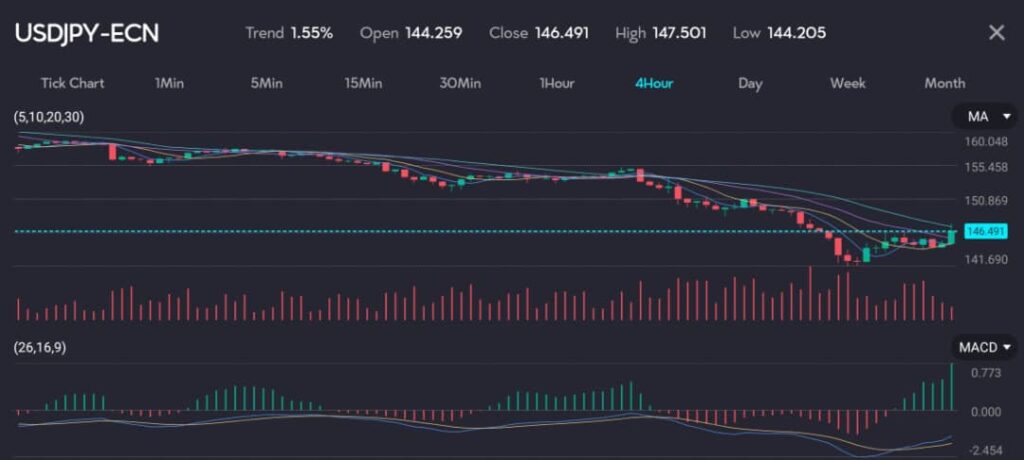The width and height of the screenshot is (1024, 460).
Task: Select the 1Hour timeframe
Action: tap(556, 83)
